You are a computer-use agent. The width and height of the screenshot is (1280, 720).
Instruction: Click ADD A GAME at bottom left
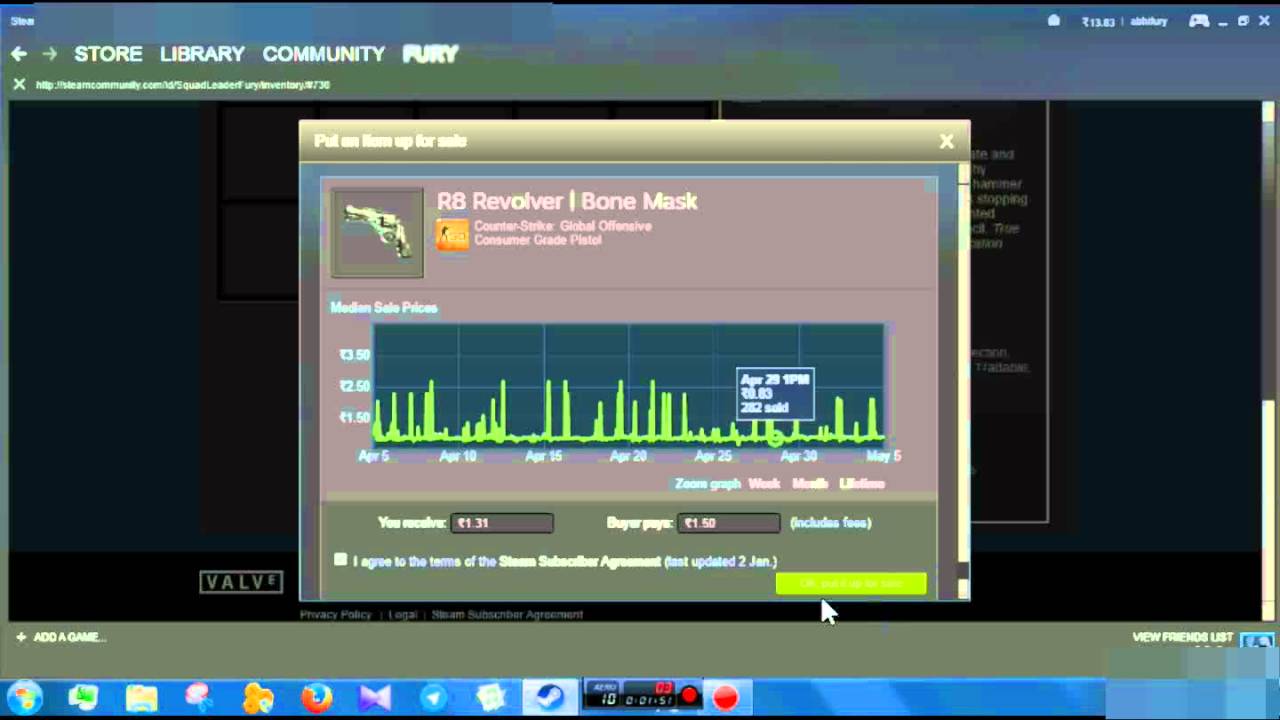click(60, 637)
